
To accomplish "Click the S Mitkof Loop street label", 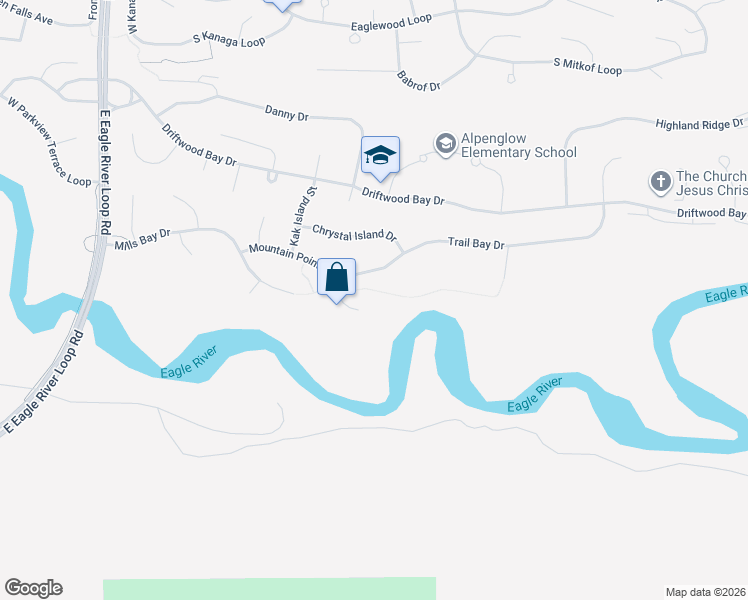I will pos(588,67).
